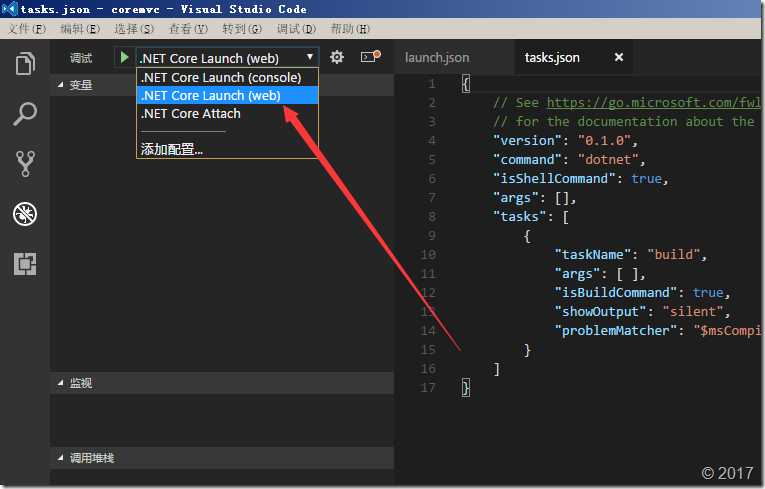Open the 选择(S) menu

point(134,29)
